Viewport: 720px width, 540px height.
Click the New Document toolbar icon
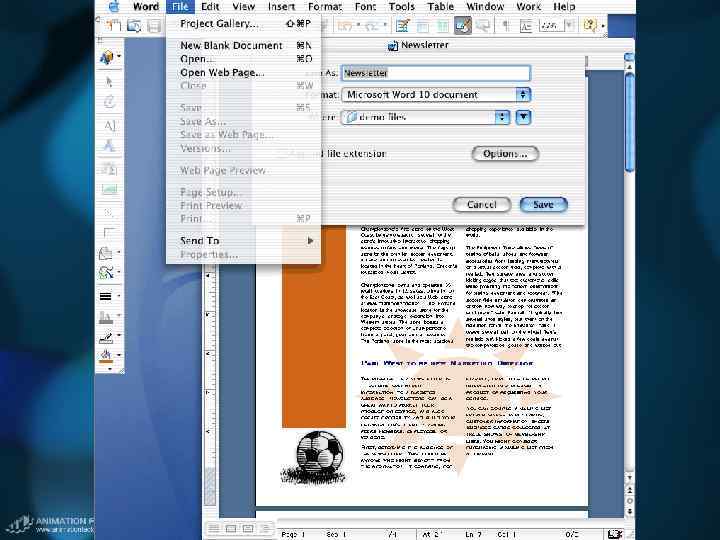[x=114, y=25]
